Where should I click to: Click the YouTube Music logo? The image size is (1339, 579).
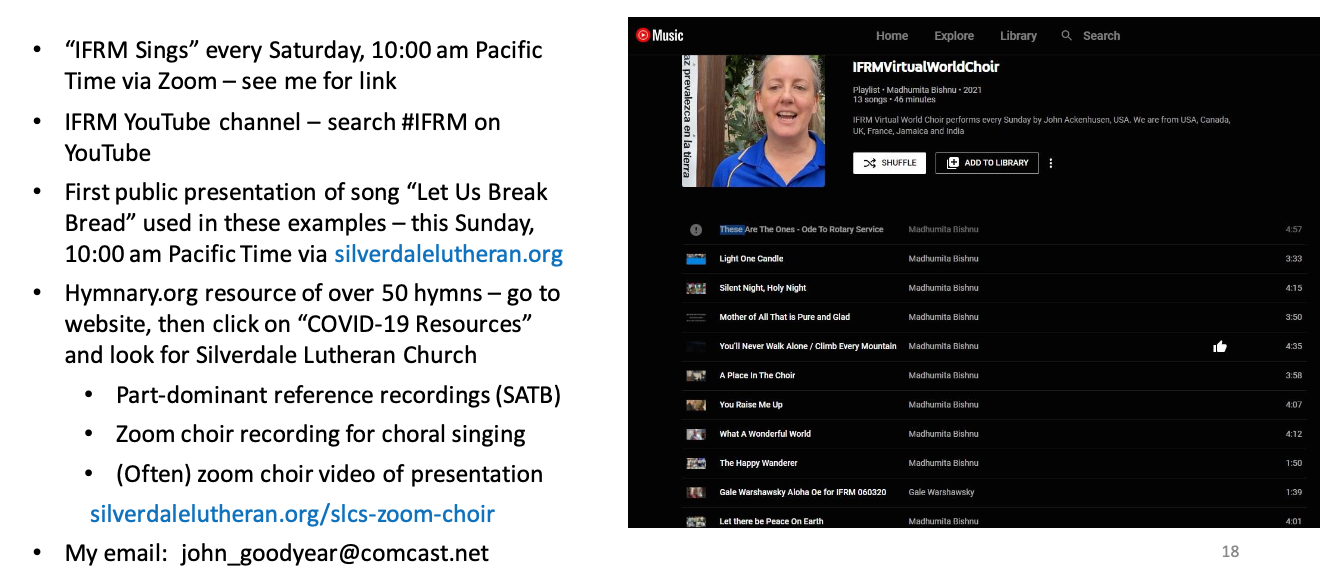[x=660, y=36]
